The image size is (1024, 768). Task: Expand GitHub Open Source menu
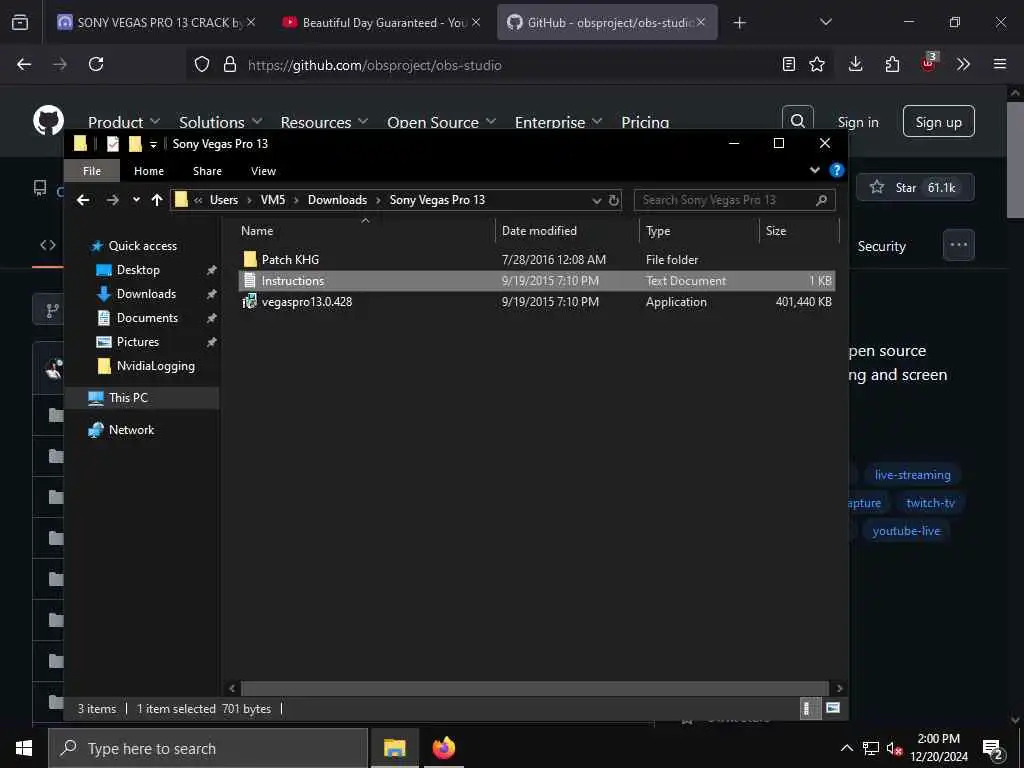441,122
